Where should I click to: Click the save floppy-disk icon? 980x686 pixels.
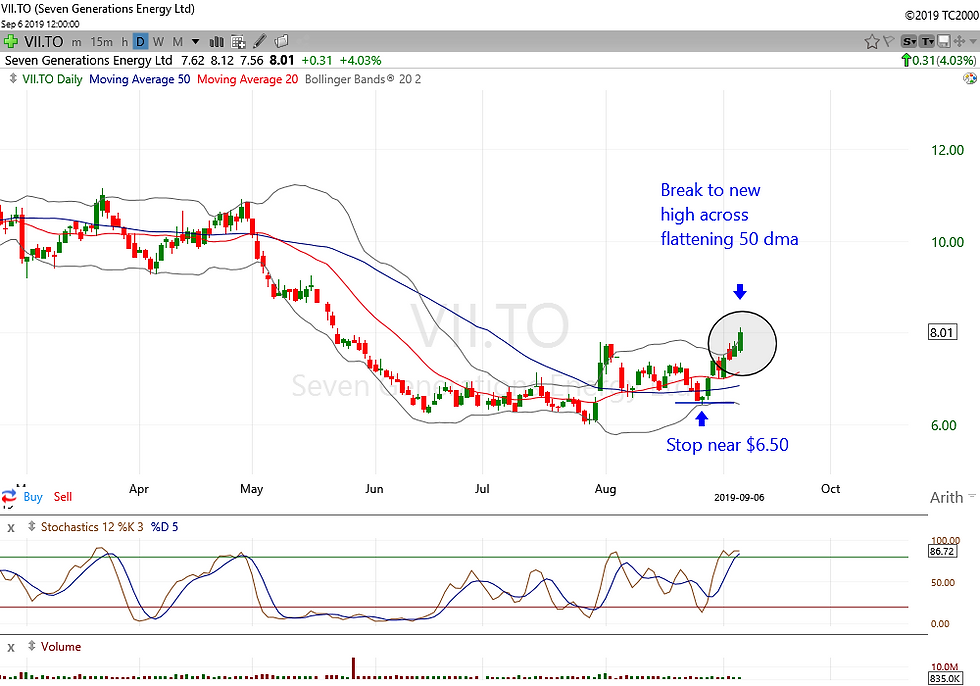pos(944,42)
